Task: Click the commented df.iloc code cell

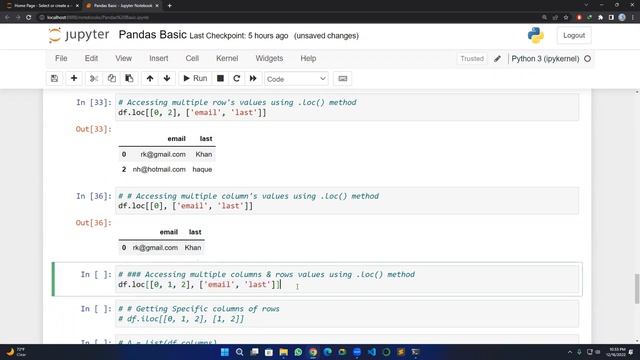Action: (347, 314)
